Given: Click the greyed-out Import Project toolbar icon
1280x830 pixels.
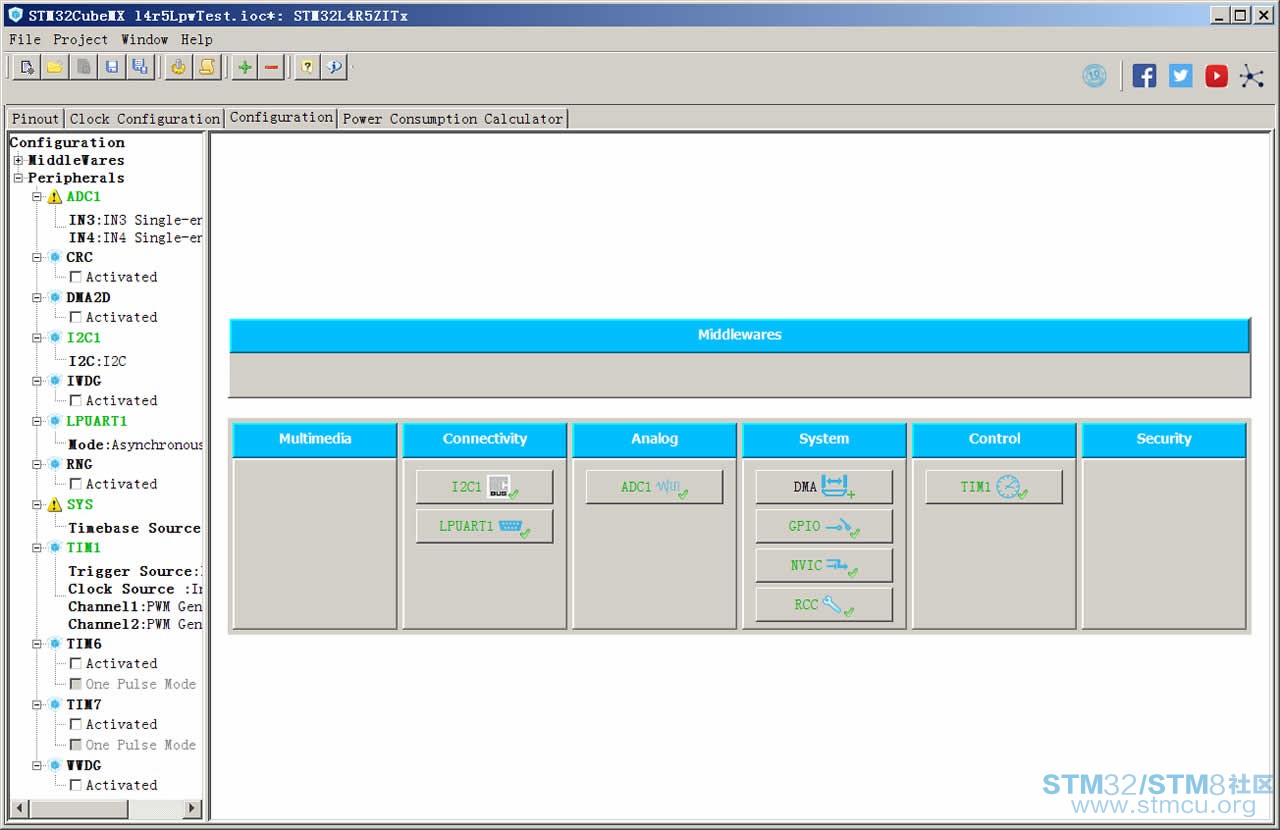Looking at the screenshot, I should [x=84, y=67].
